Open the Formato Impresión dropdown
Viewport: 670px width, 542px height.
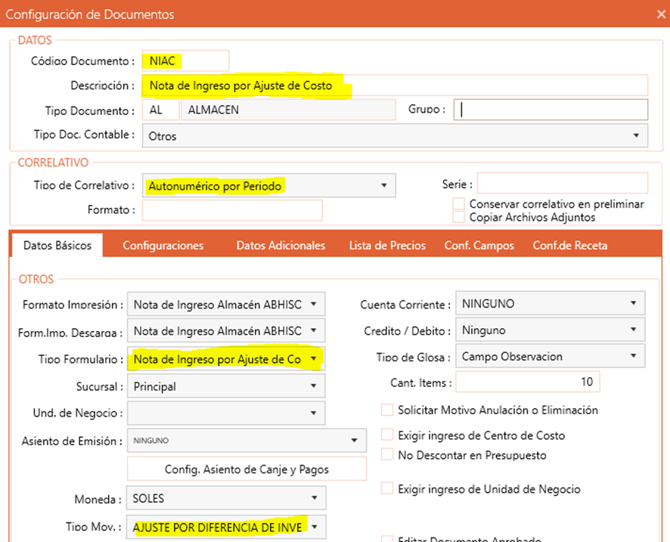pyautogui.click(x=314, y=304)
